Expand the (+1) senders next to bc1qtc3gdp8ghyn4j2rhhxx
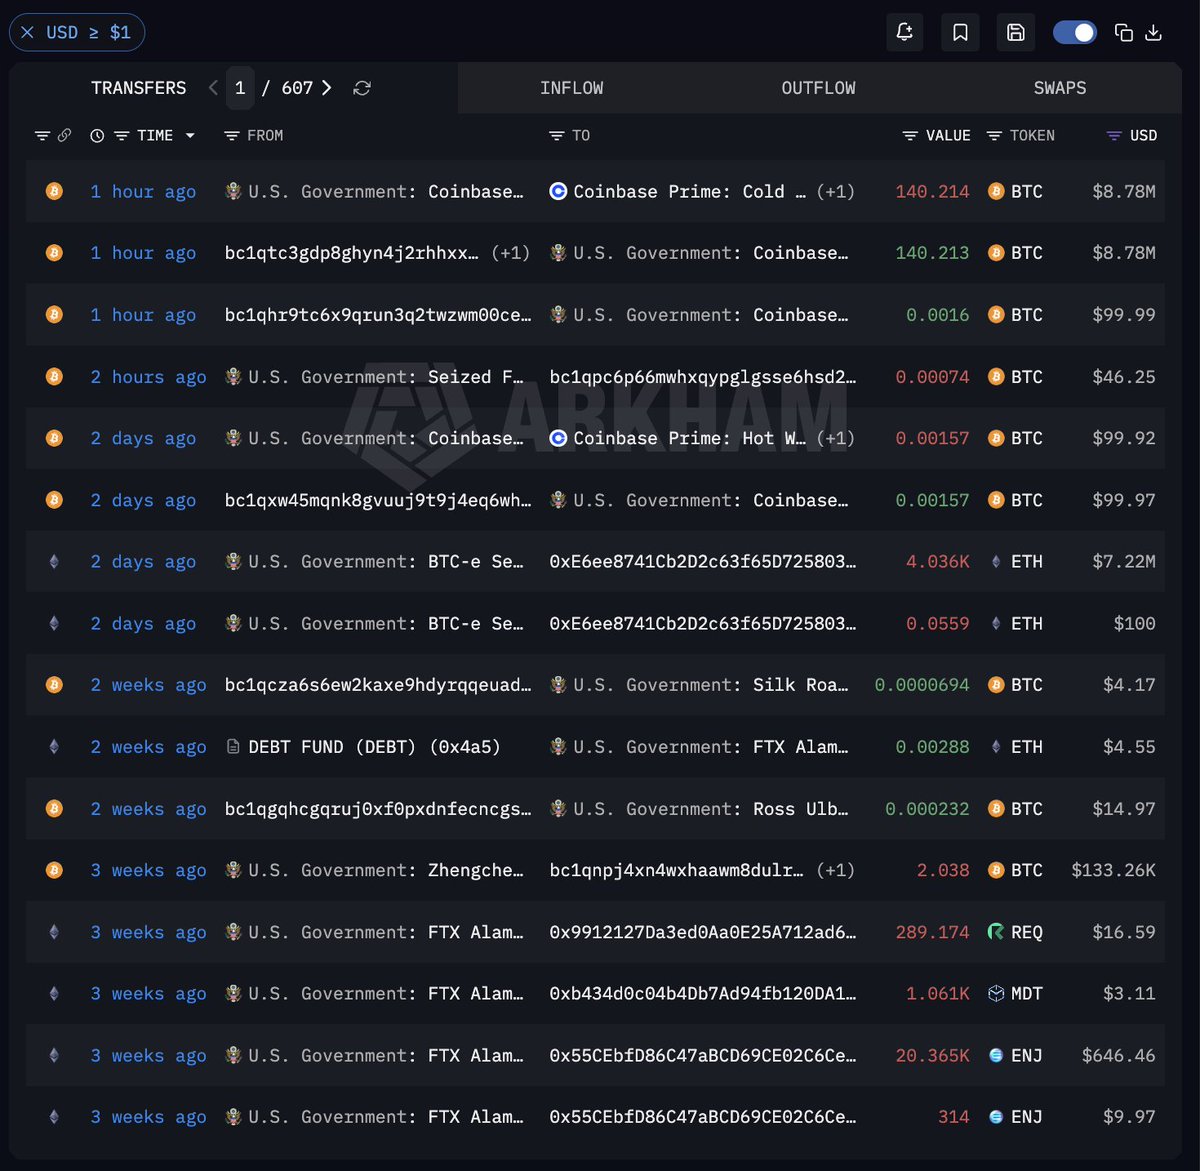The height and width of the screenshot is (1171, 1200). [x=510, y=253]
